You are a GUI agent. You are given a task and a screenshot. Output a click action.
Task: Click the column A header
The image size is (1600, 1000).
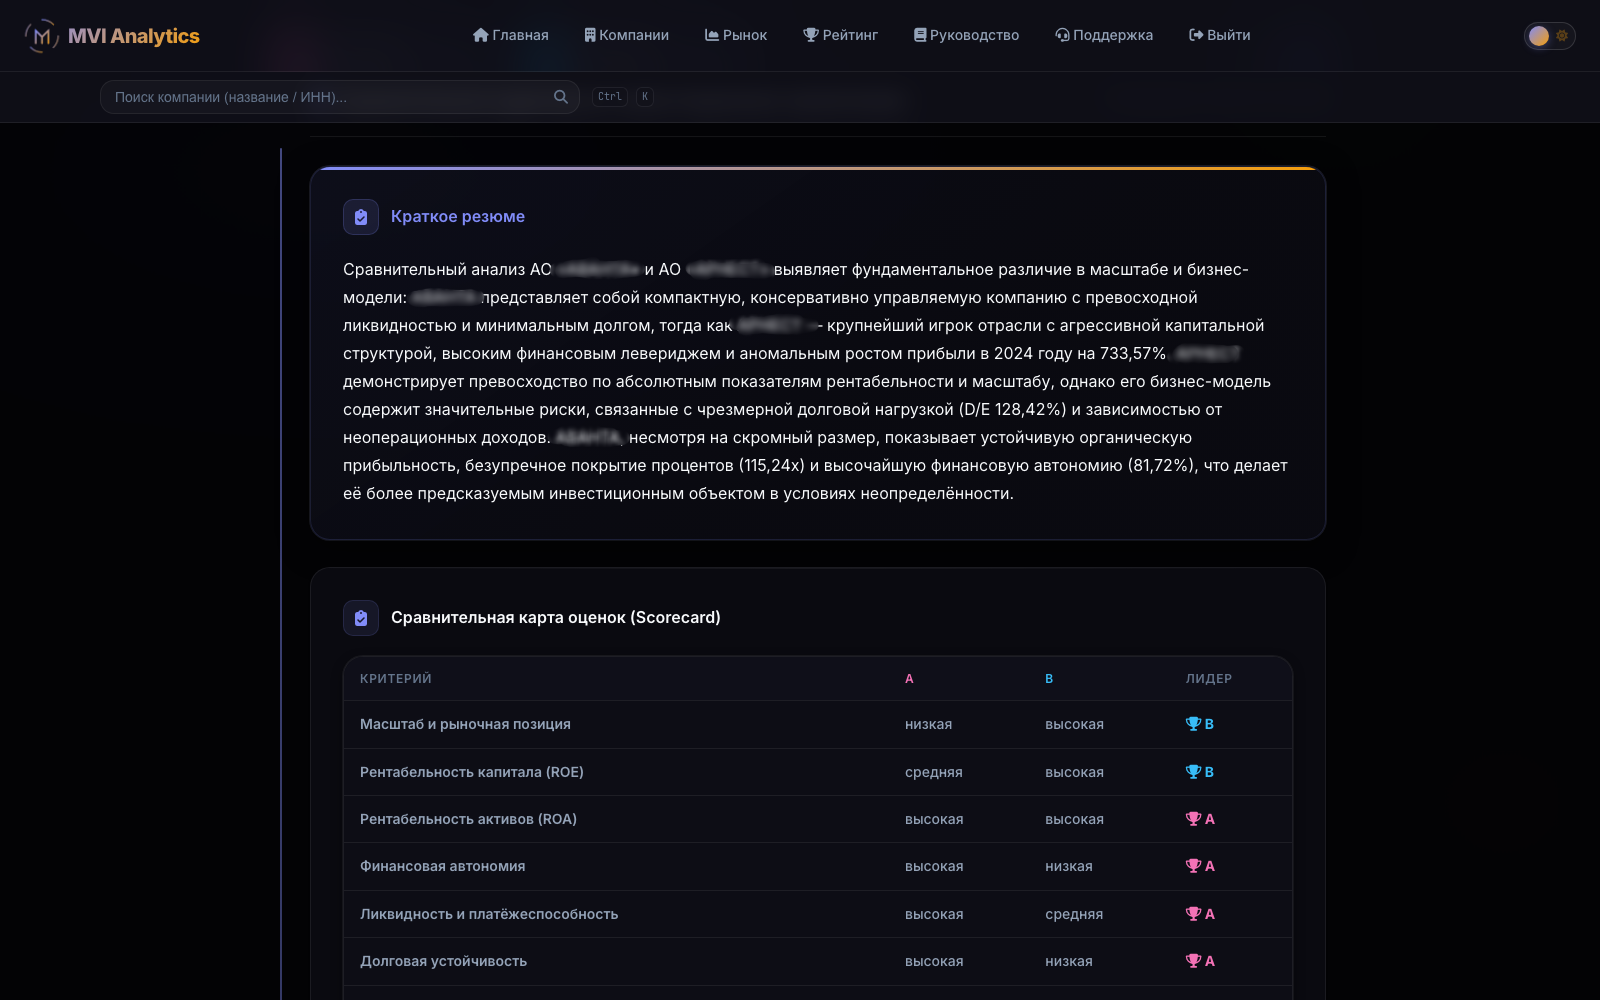[x=909, y=679]
